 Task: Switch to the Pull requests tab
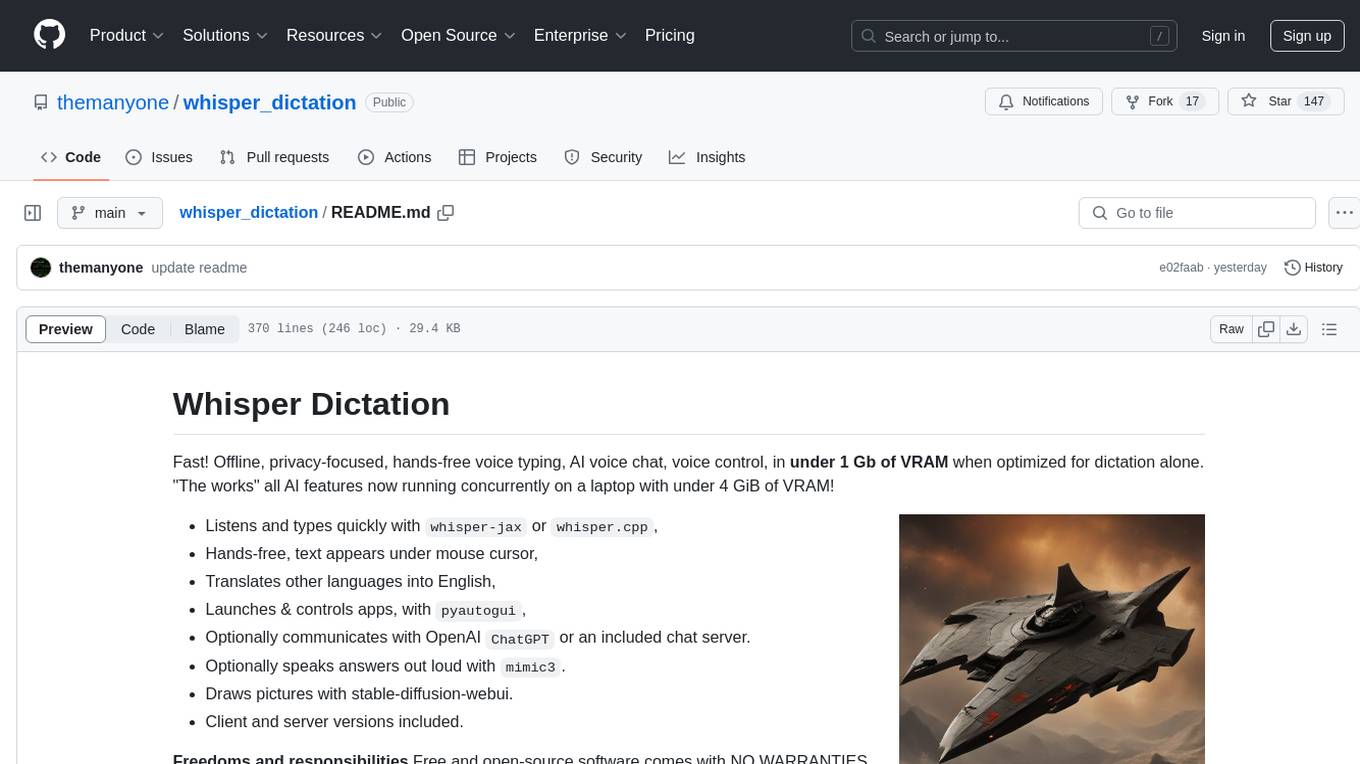coord(274,157)
